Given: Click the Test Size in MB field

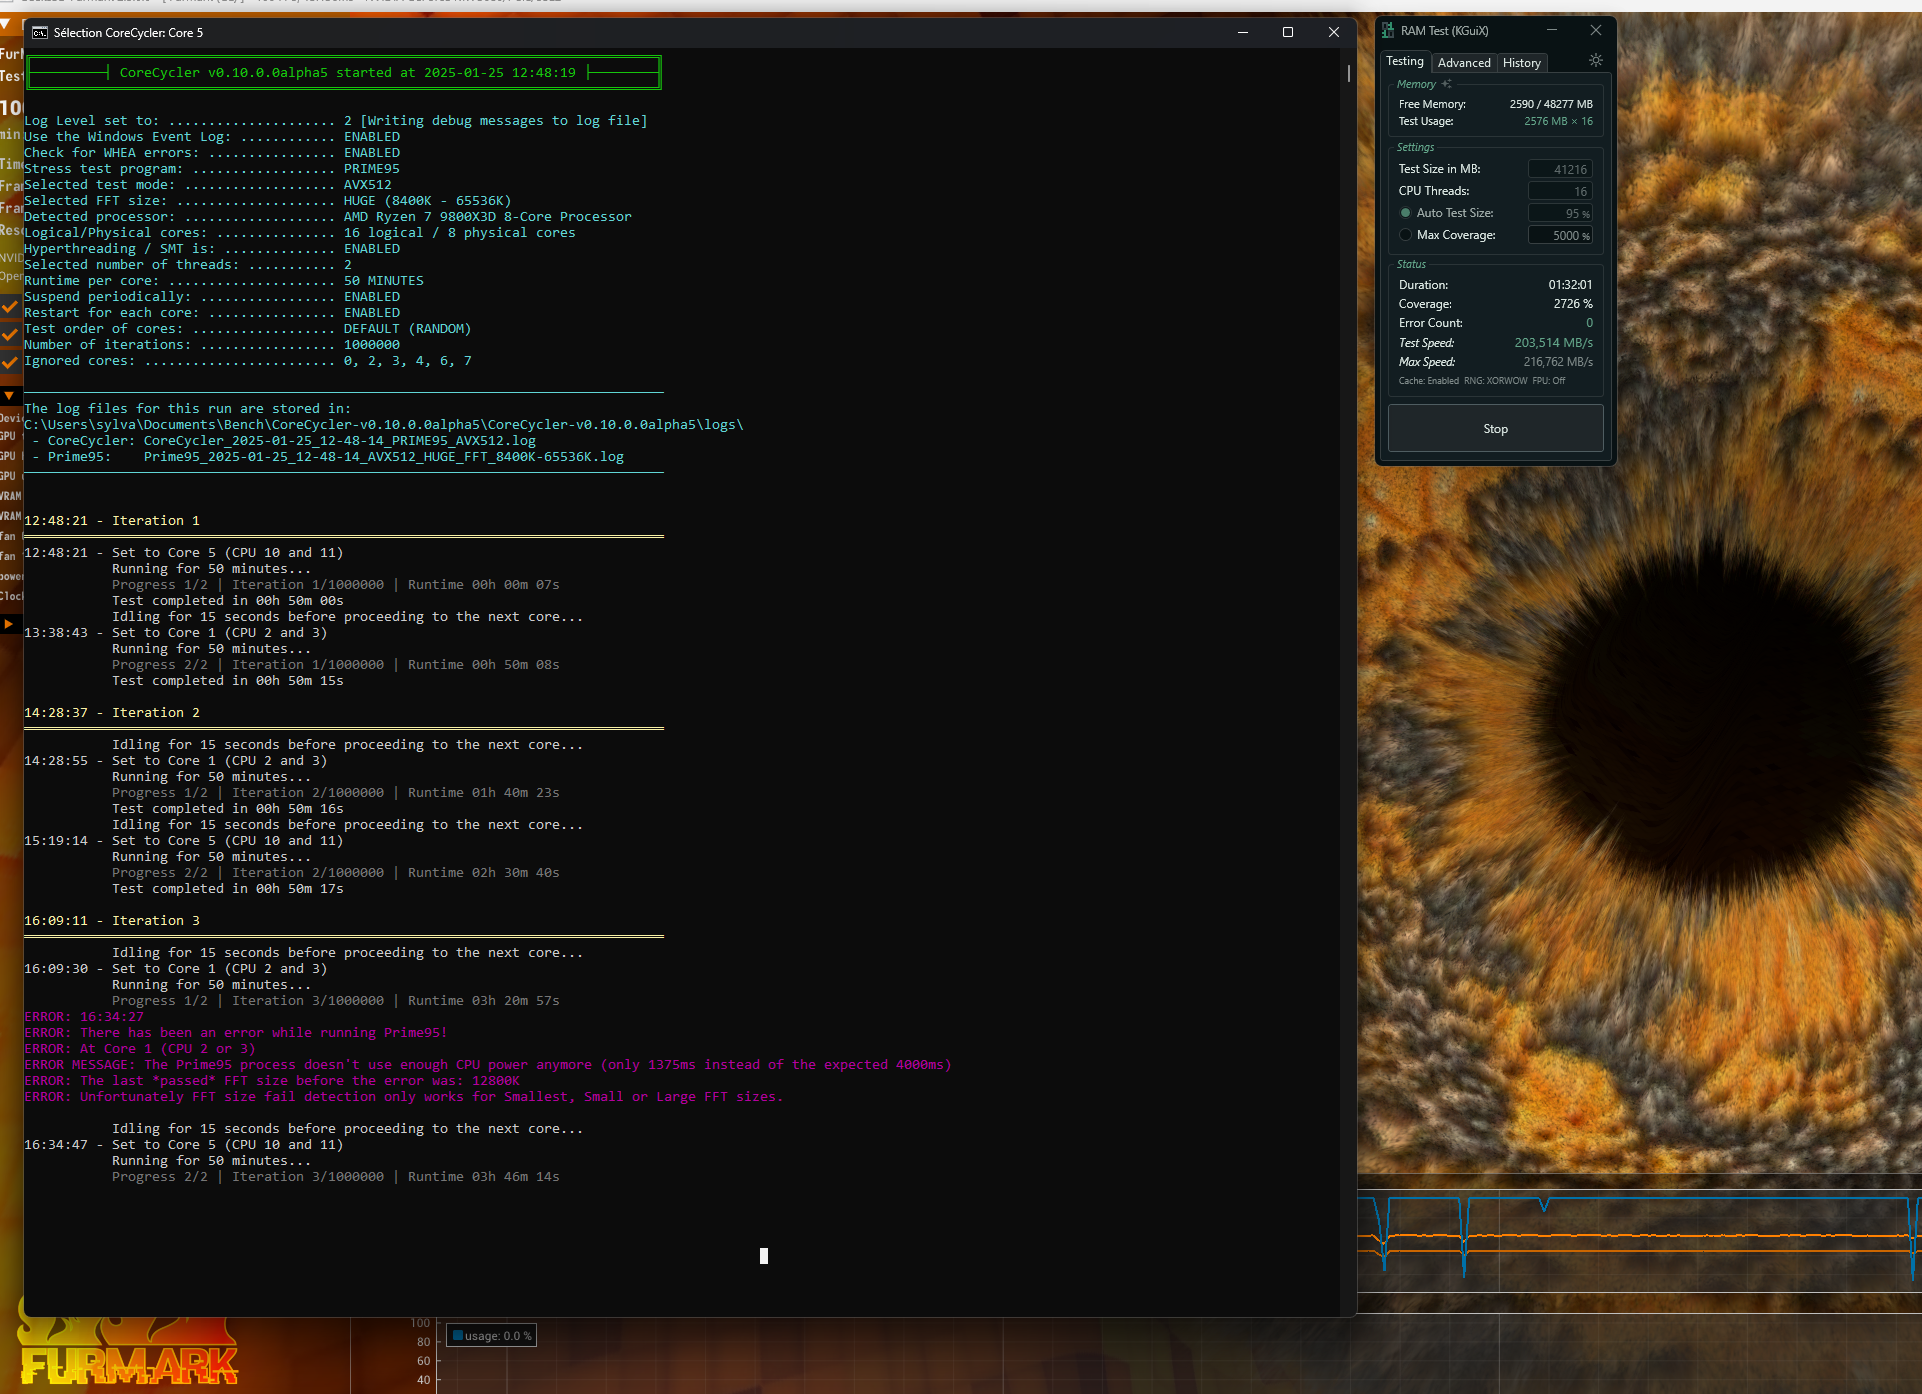Looking at the screenshot, I should (1560, 169).
